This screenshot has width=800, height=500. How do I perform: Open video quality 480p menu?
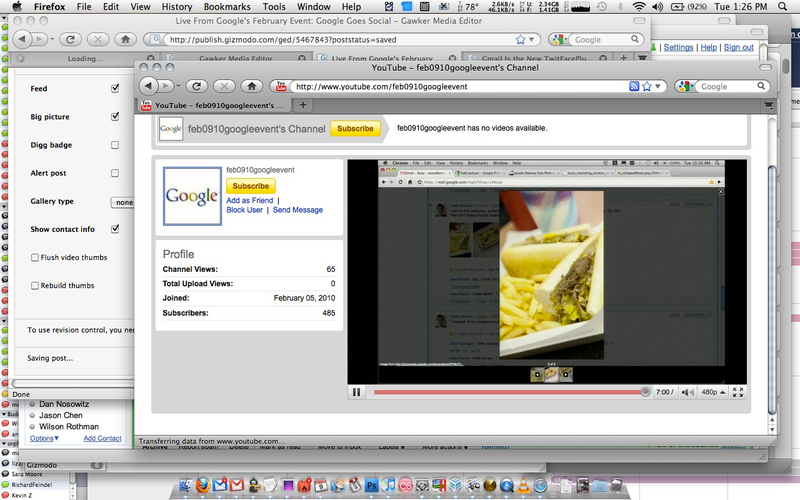tap(713, 392)
